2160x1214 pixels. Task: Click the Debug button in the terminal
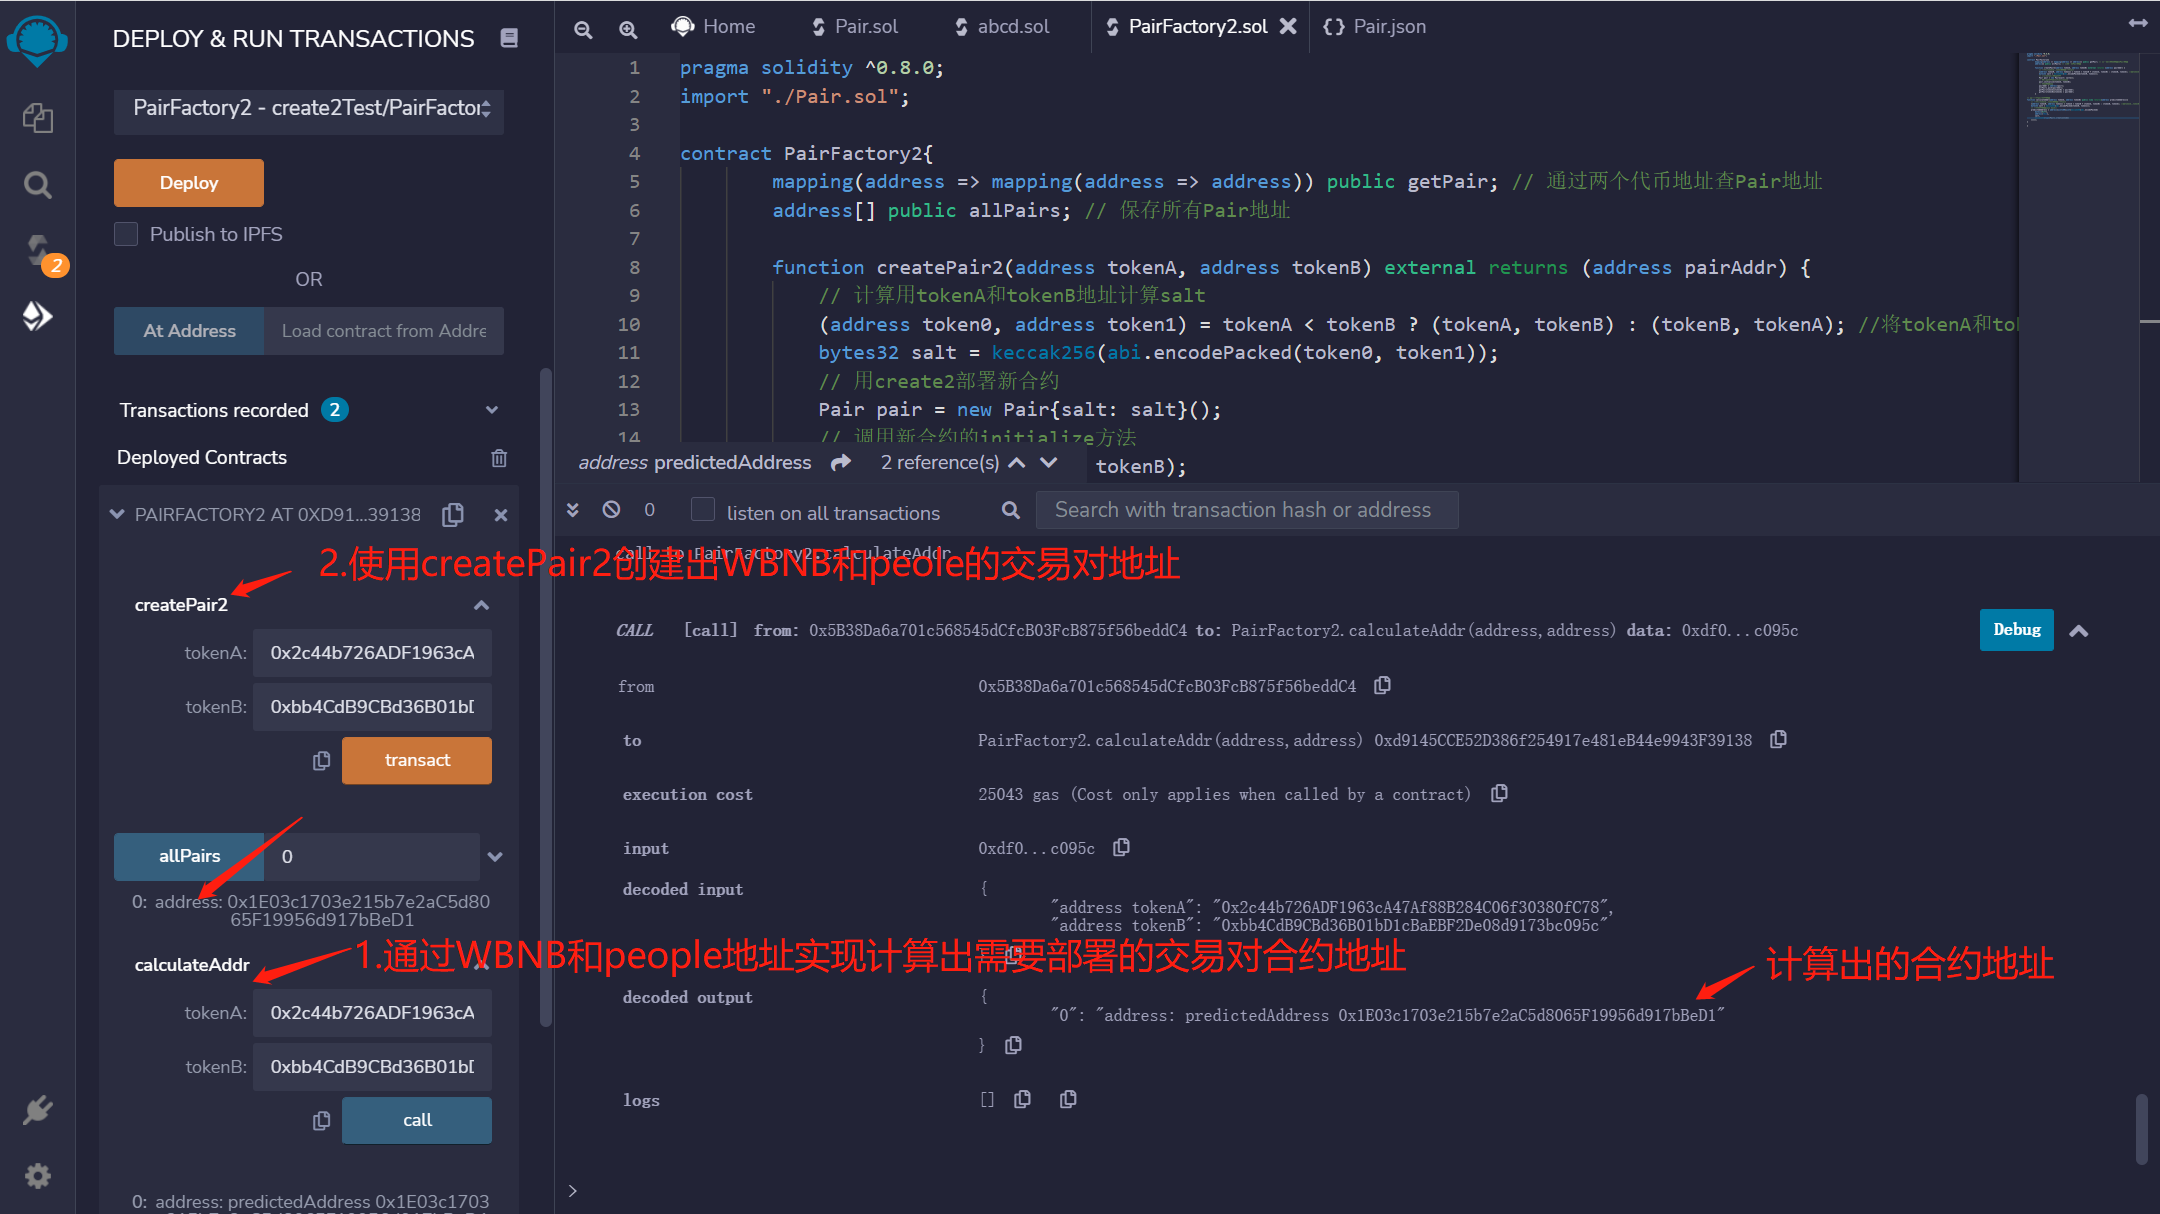click(2016, 630)
